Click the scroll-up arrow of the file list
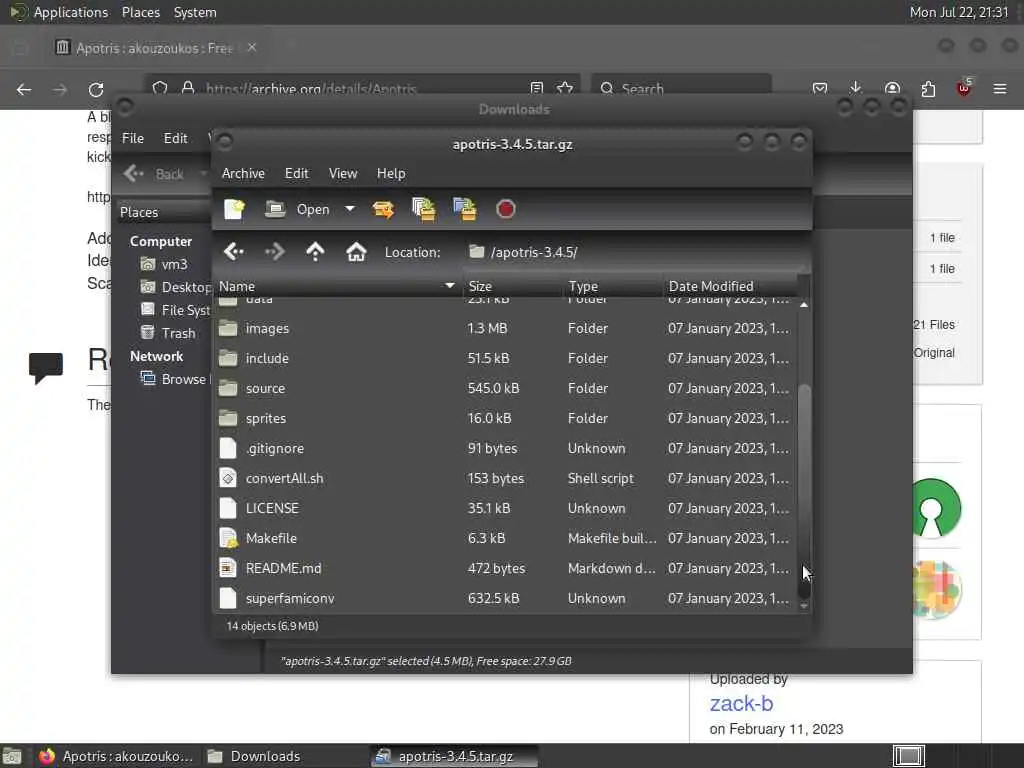1024x768 pixels. coord(804,305)
